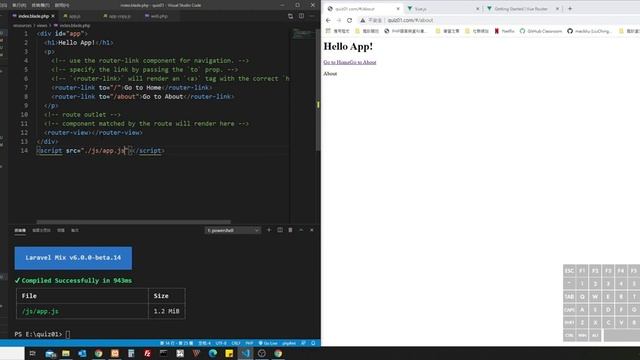Click the UTF-8 encoding in status bar
Screen dimensions: 640x360
(221, 343)
